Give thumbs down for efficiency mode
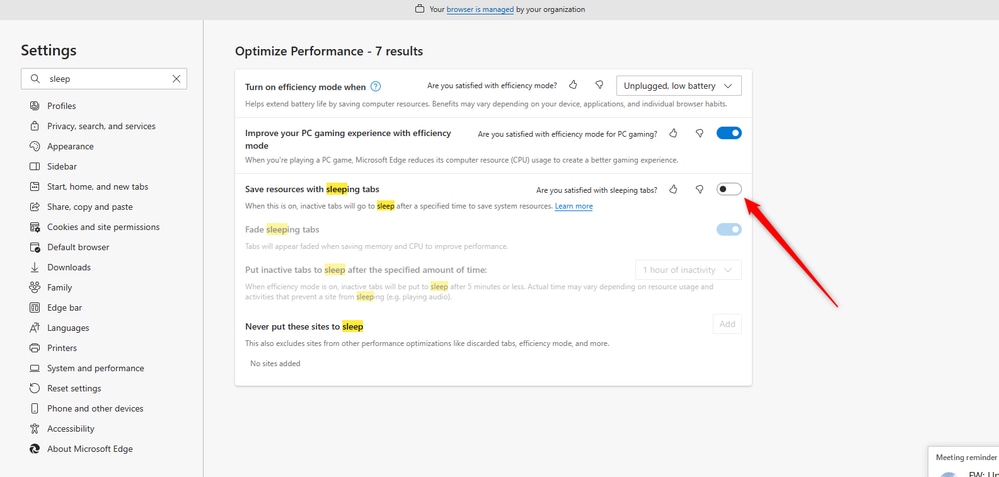999x477 pixels. pos(599,85)
